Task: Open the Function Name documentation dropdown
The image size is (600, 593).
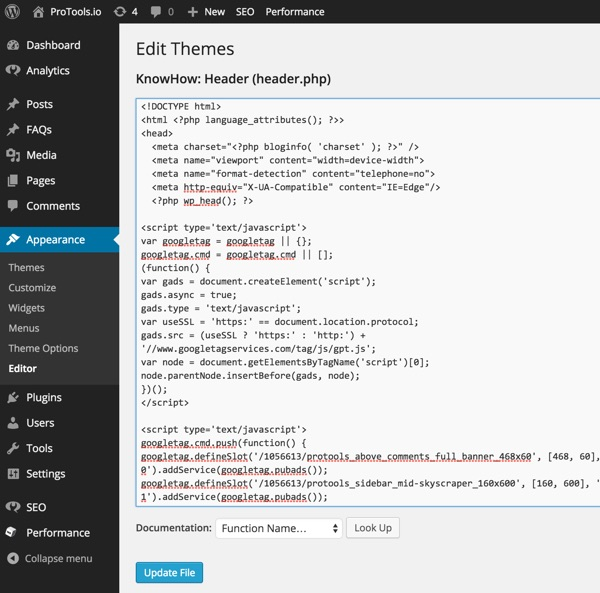Action: [x=279, y=528]
